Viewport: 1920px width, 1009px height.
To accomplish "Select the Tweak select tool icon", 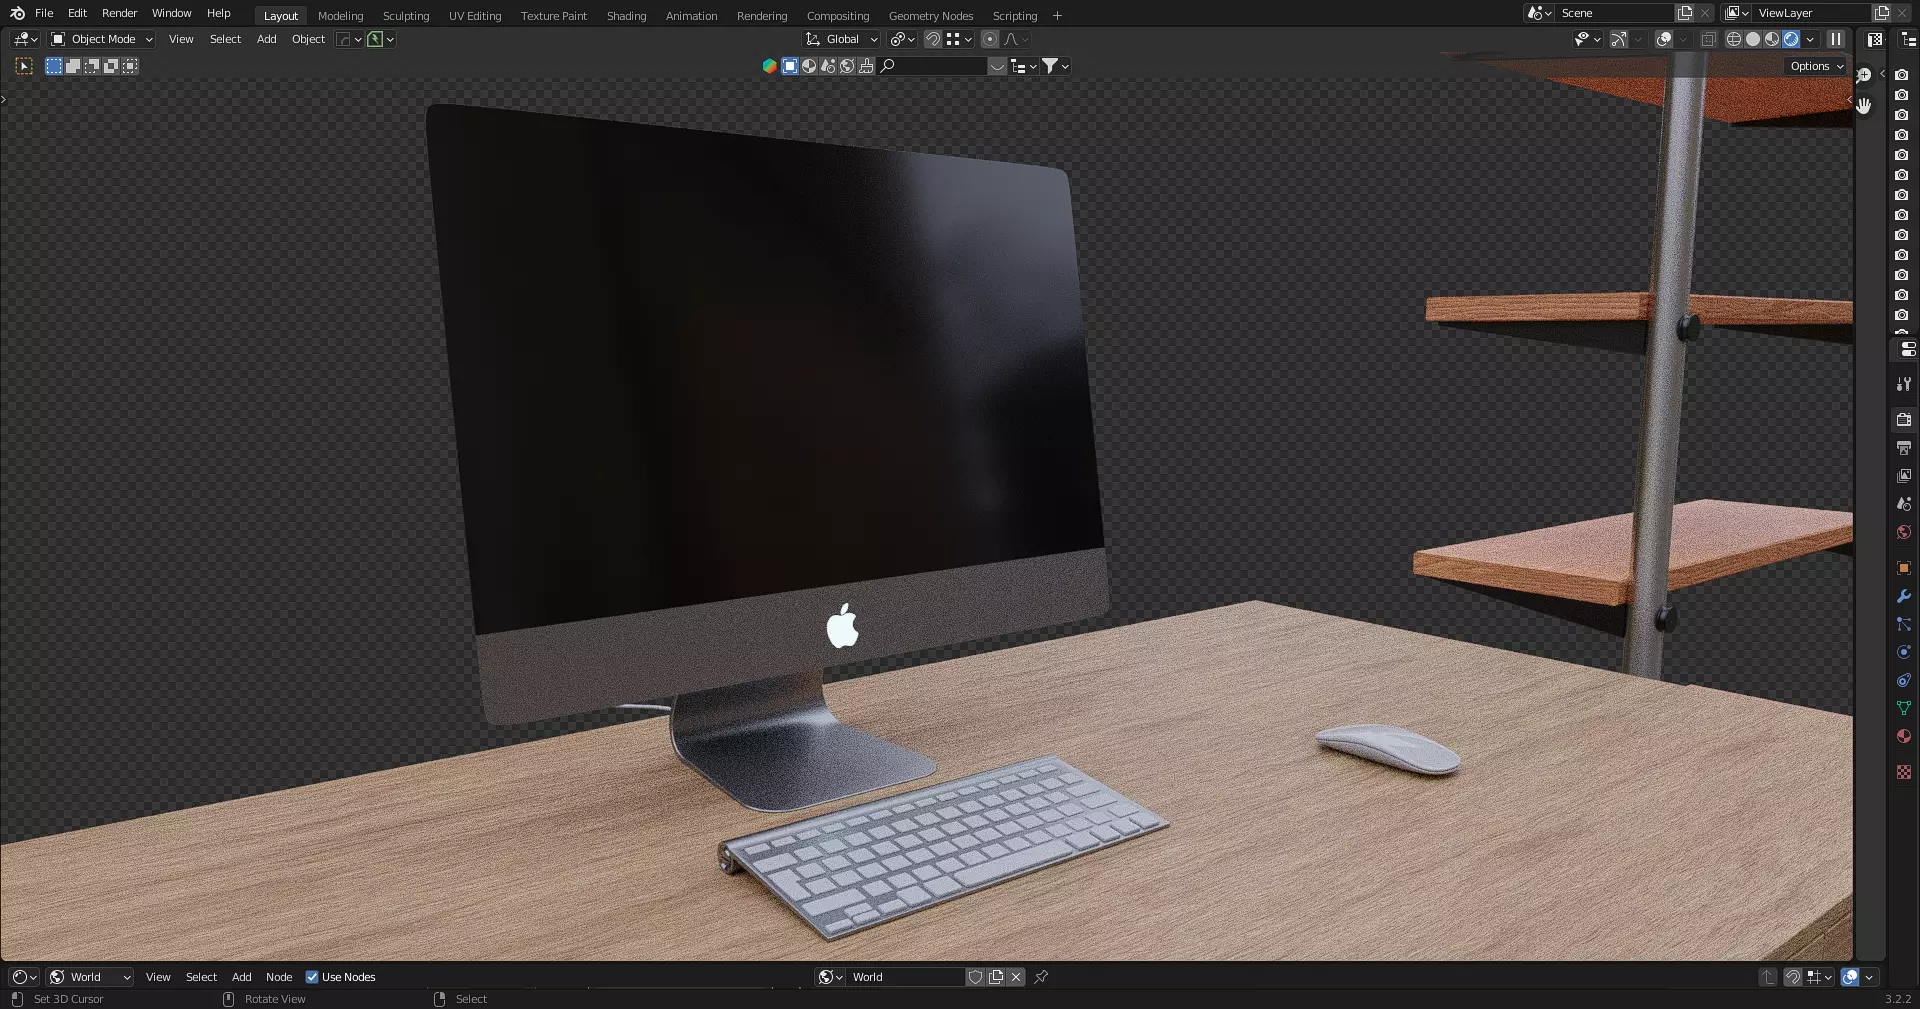I will pyautogui.click(x=24, y=66).
